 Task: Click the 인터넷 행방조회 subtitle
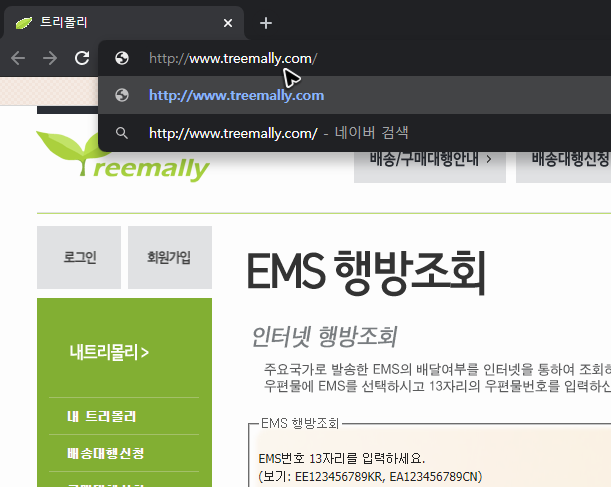pos(324,337)
